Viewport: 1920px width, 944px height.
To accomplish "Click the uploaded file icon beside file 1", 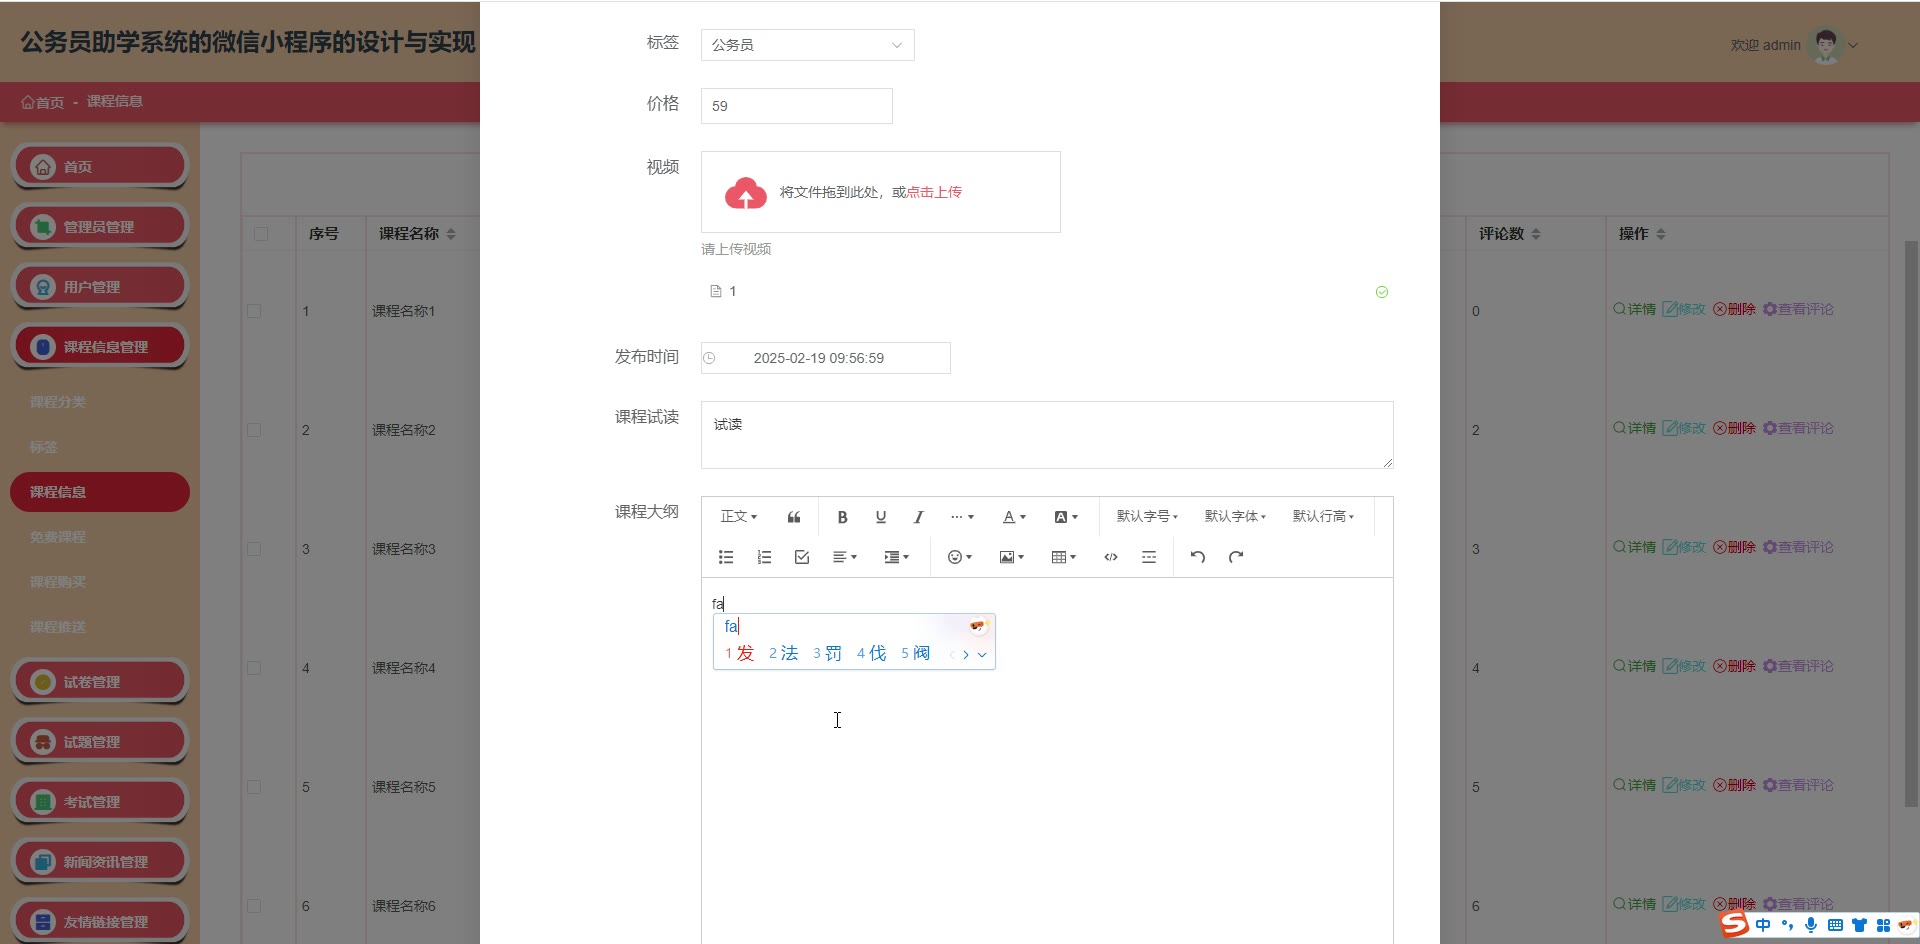I will (x=716, y=291).
